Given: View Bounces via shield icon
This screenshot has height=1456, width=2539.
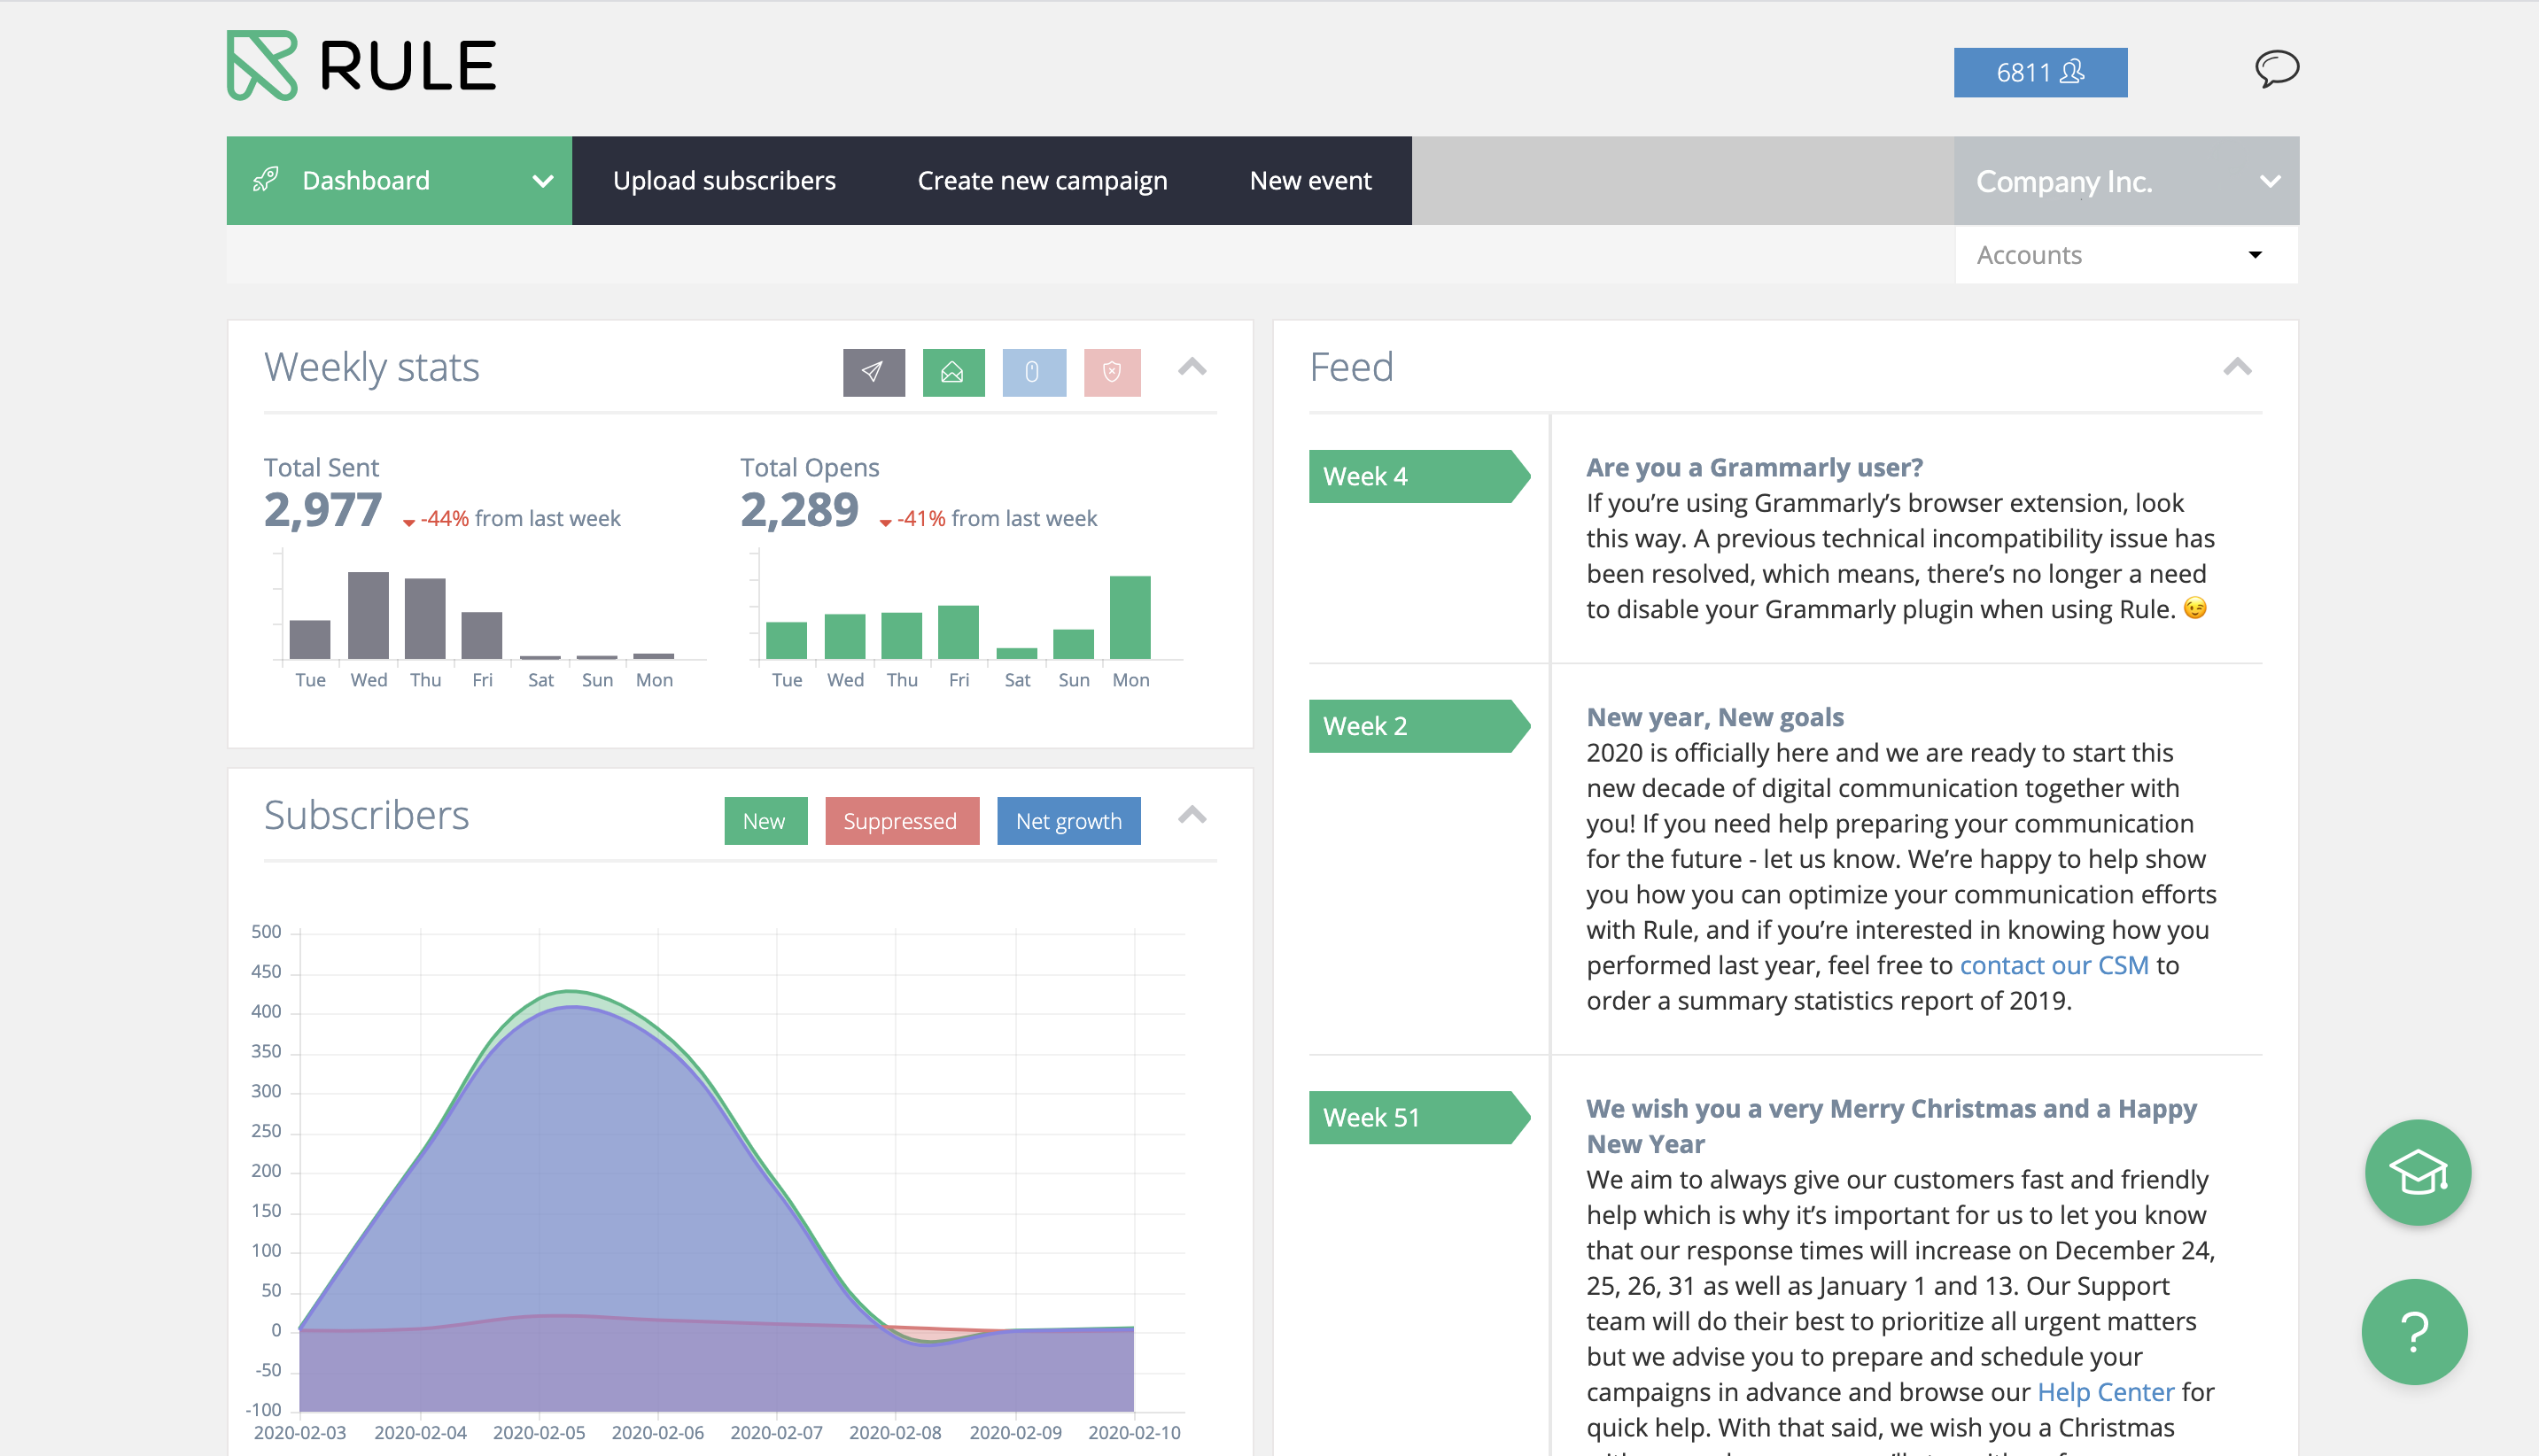Looking at the screenshot, I should click(x=1112, y=372).
